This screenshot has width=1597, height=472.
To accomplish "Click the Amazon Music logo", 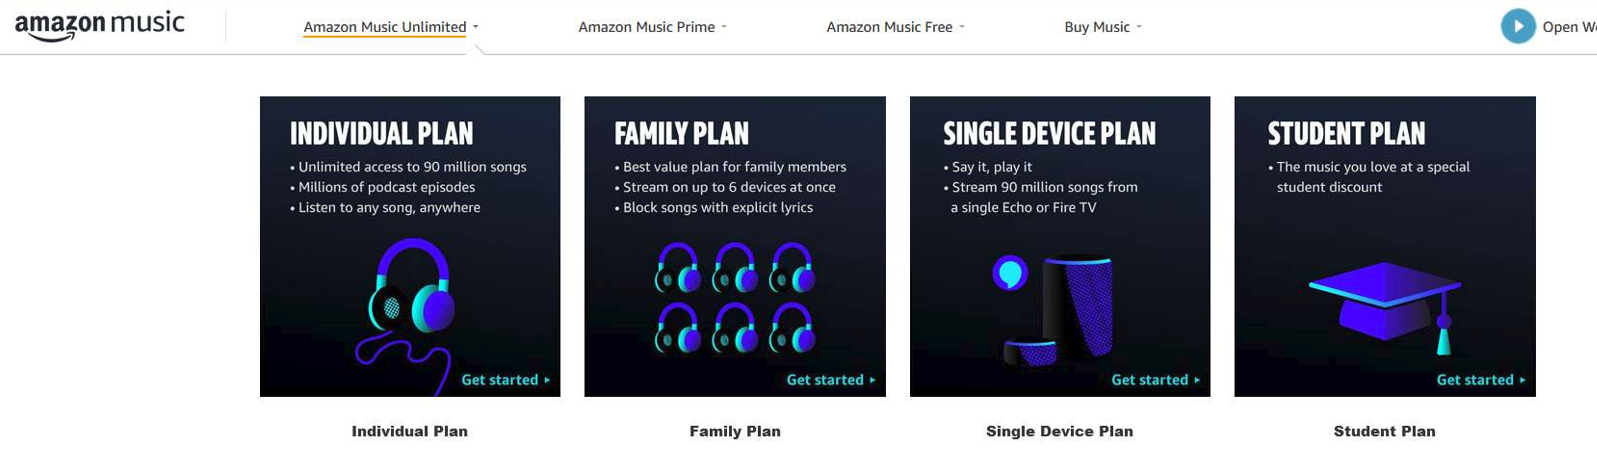I will 99,26.
